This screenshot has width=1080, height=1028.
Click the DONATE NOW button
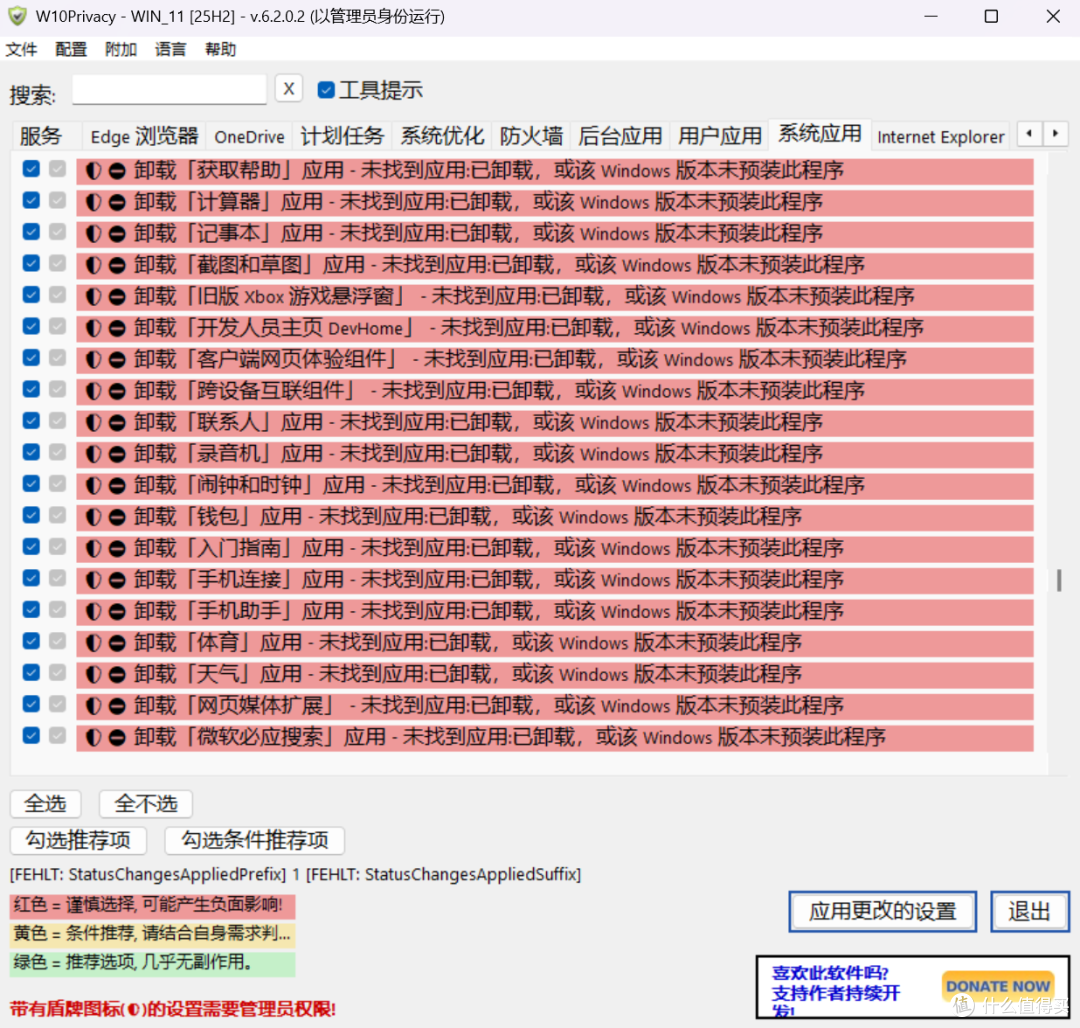click(998, 986)
